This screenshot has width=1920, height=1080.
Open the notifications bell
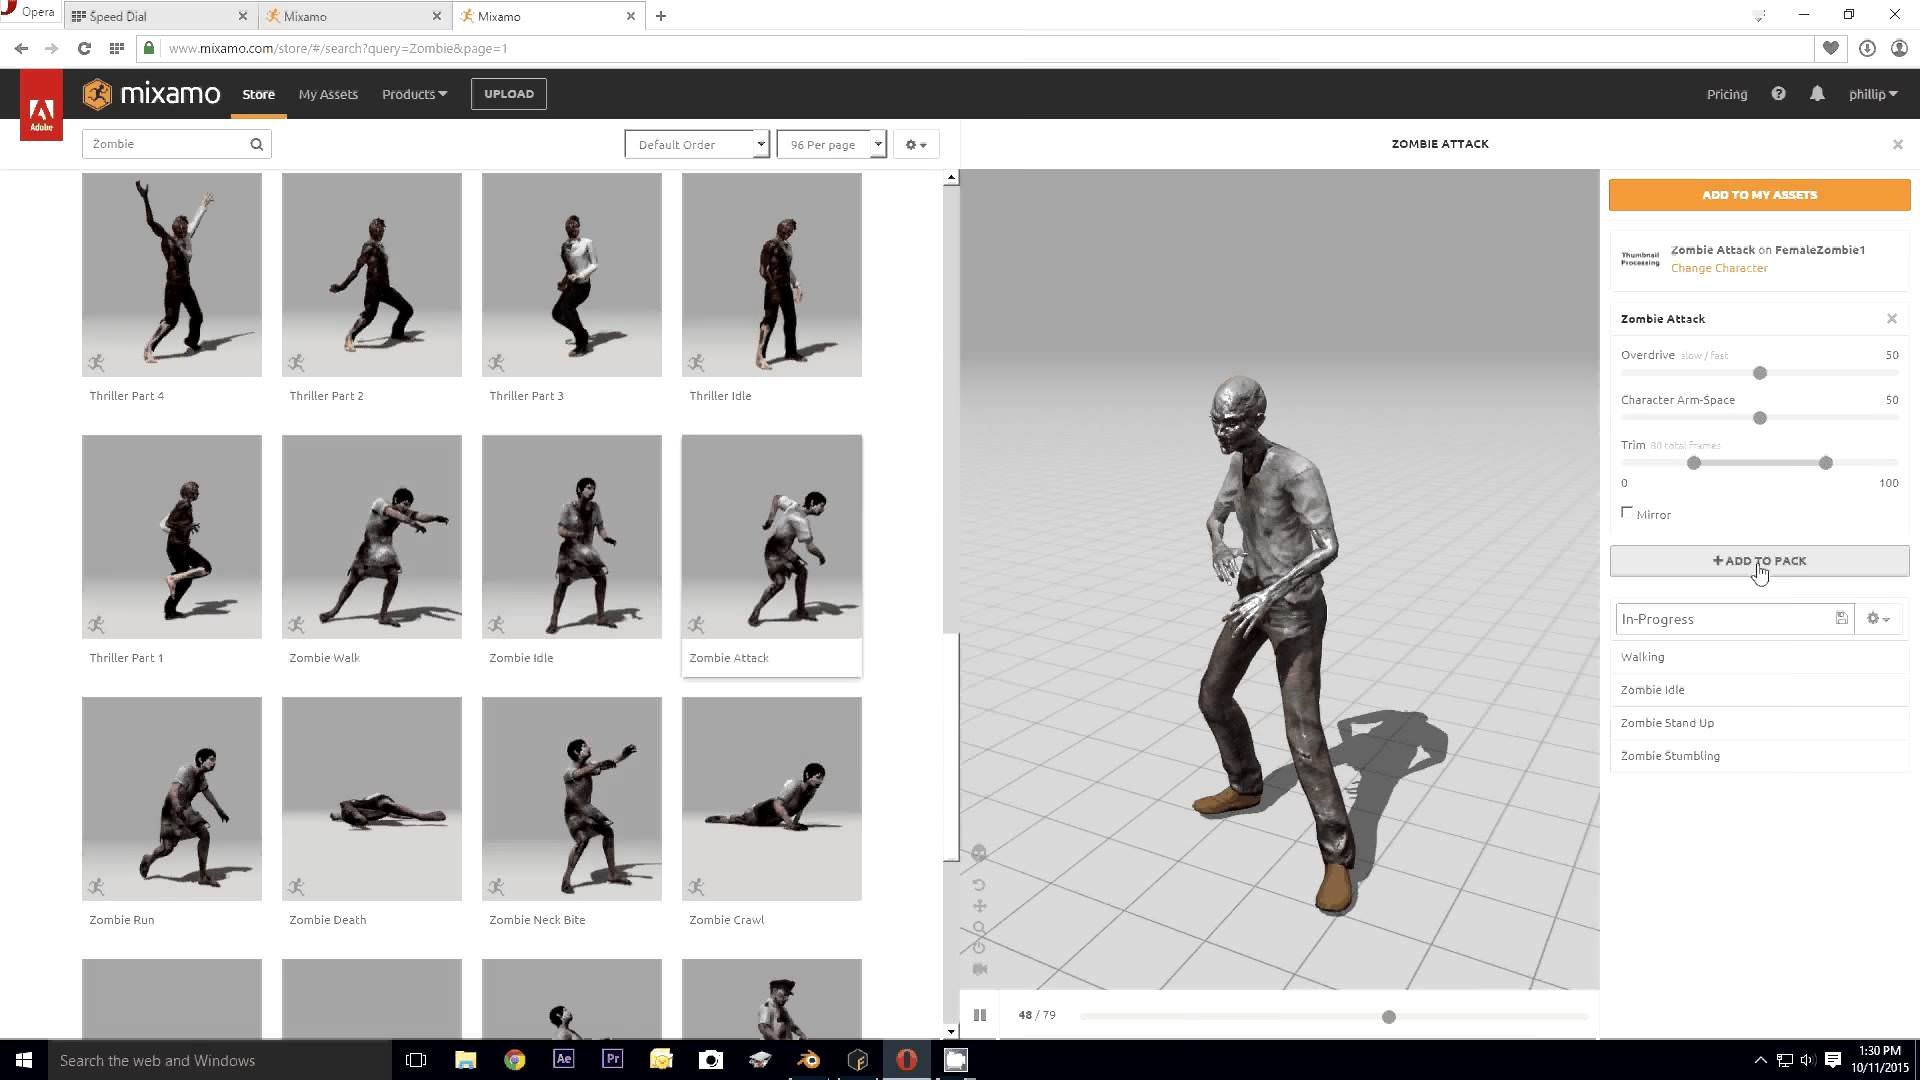(1817, 94)
